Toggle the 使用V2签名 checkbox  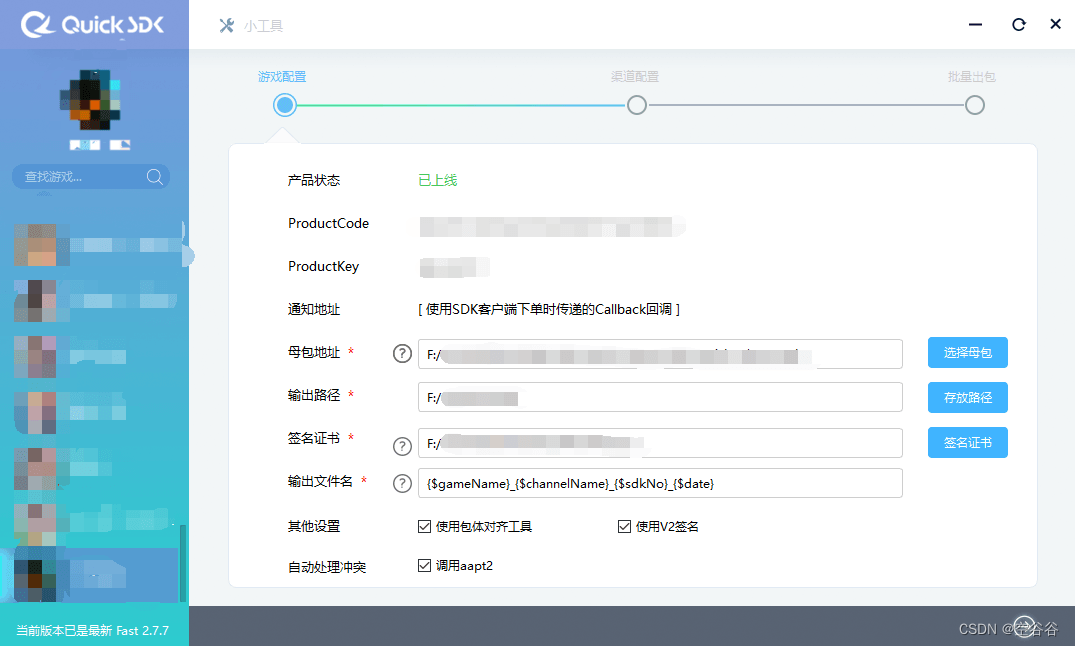623,525
